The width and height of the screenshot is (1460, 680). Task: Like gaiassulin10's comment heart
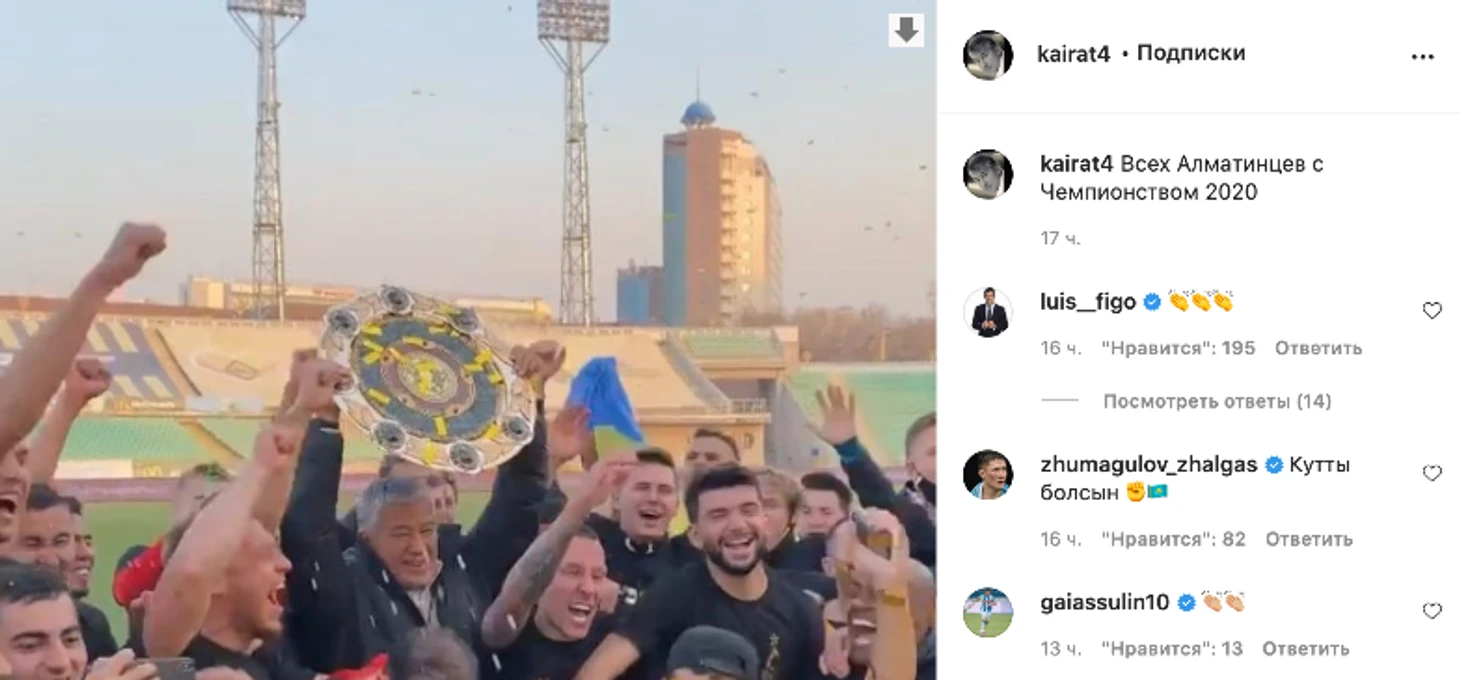point(1432,611)
